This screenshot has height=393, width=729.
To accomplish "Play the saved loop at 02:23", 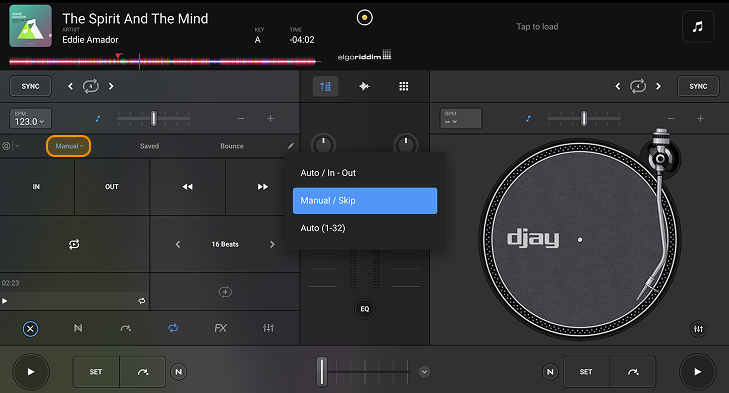I will [5, 301].
